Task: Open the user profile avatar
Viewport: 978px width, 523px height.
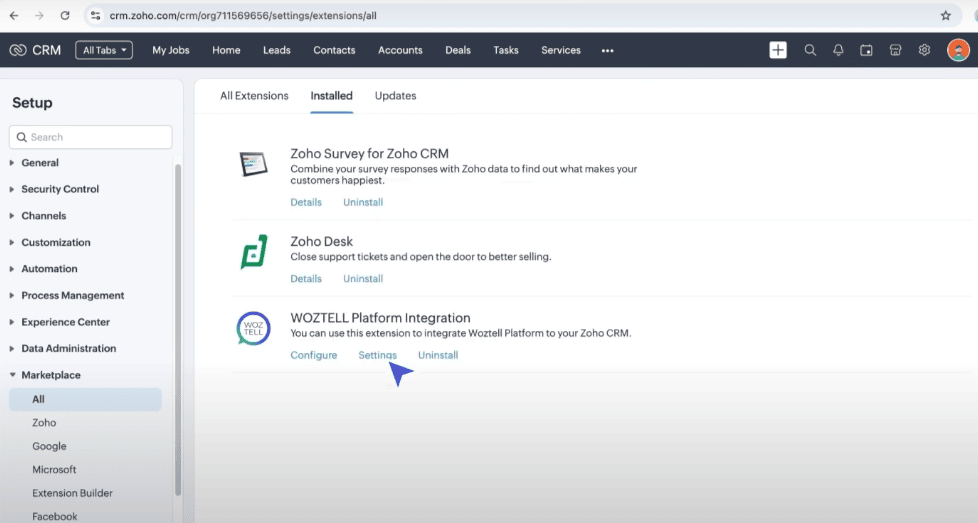Action: (958, 50)
